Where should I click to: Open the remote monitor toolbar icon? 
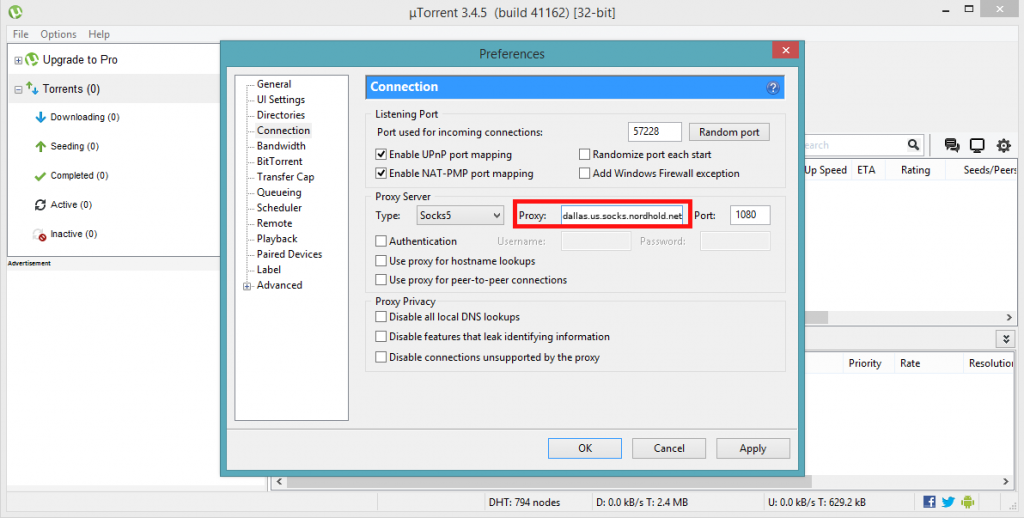click(977, 145)
